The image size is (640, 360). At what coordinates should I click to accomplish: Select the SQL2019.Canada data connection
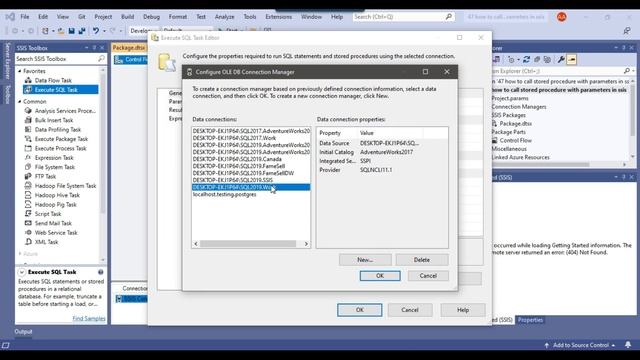tap(237, 159)
